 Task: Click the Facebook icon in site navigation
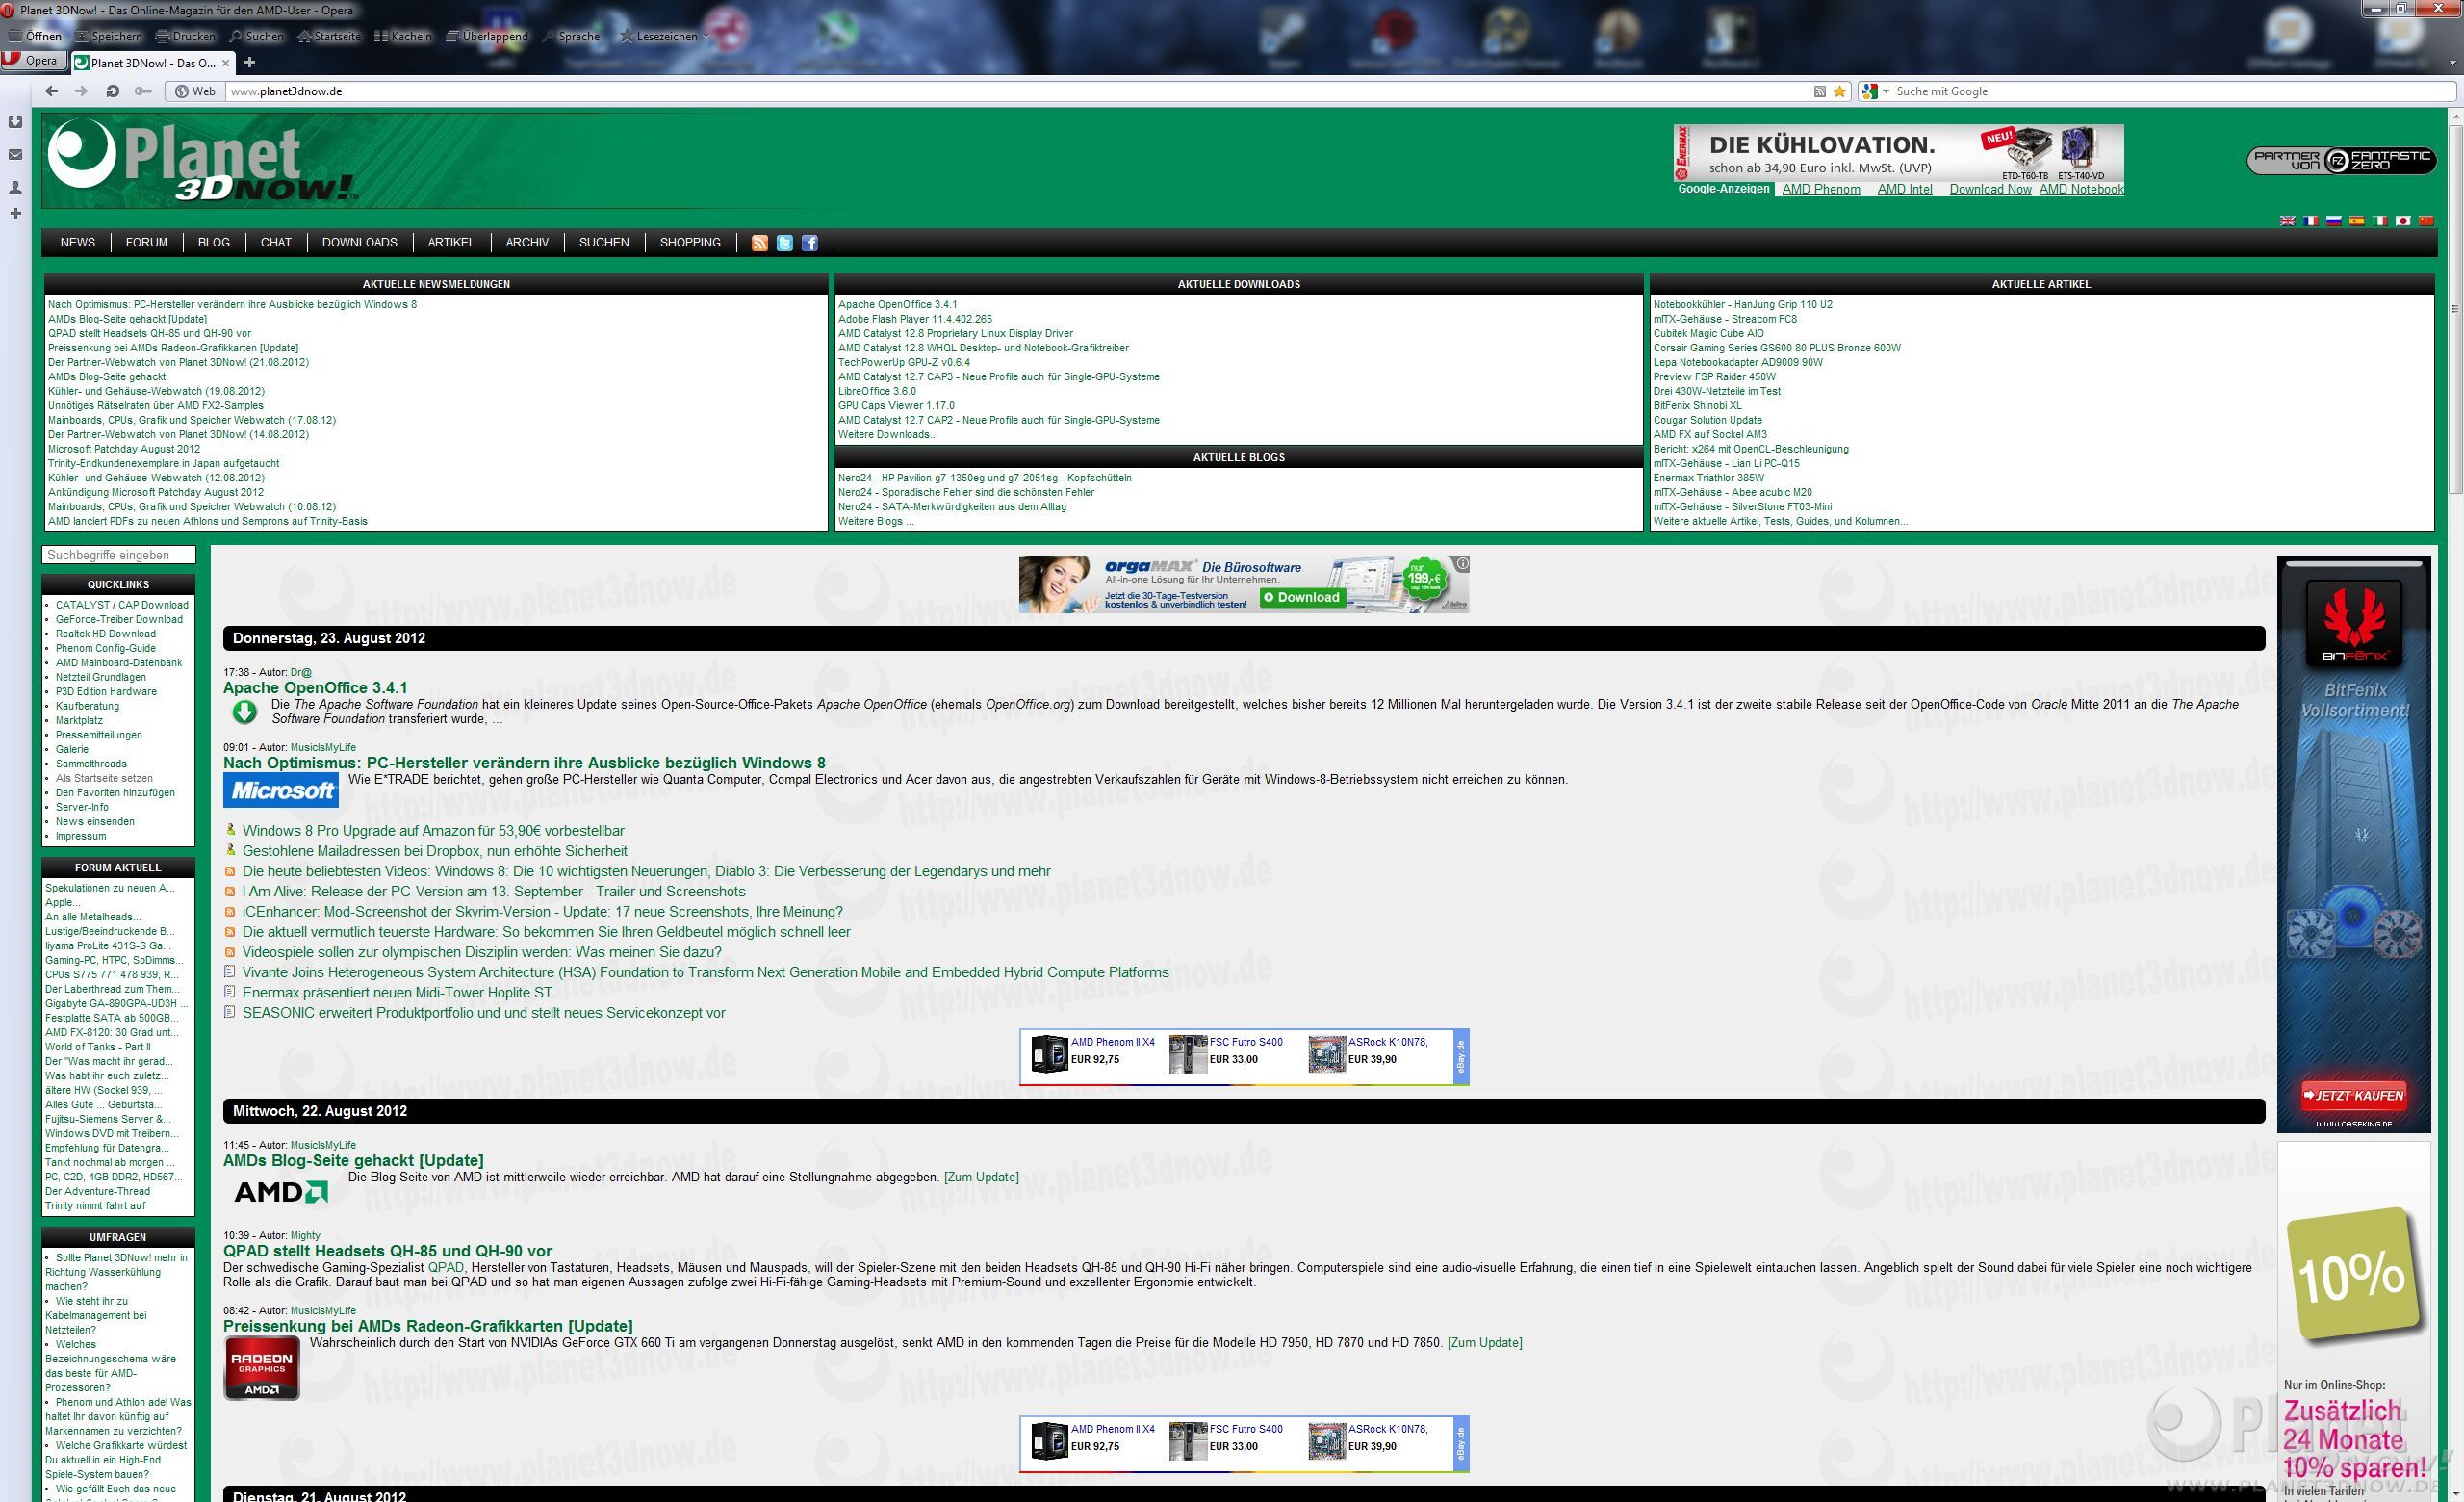click(x=810, y=243)
